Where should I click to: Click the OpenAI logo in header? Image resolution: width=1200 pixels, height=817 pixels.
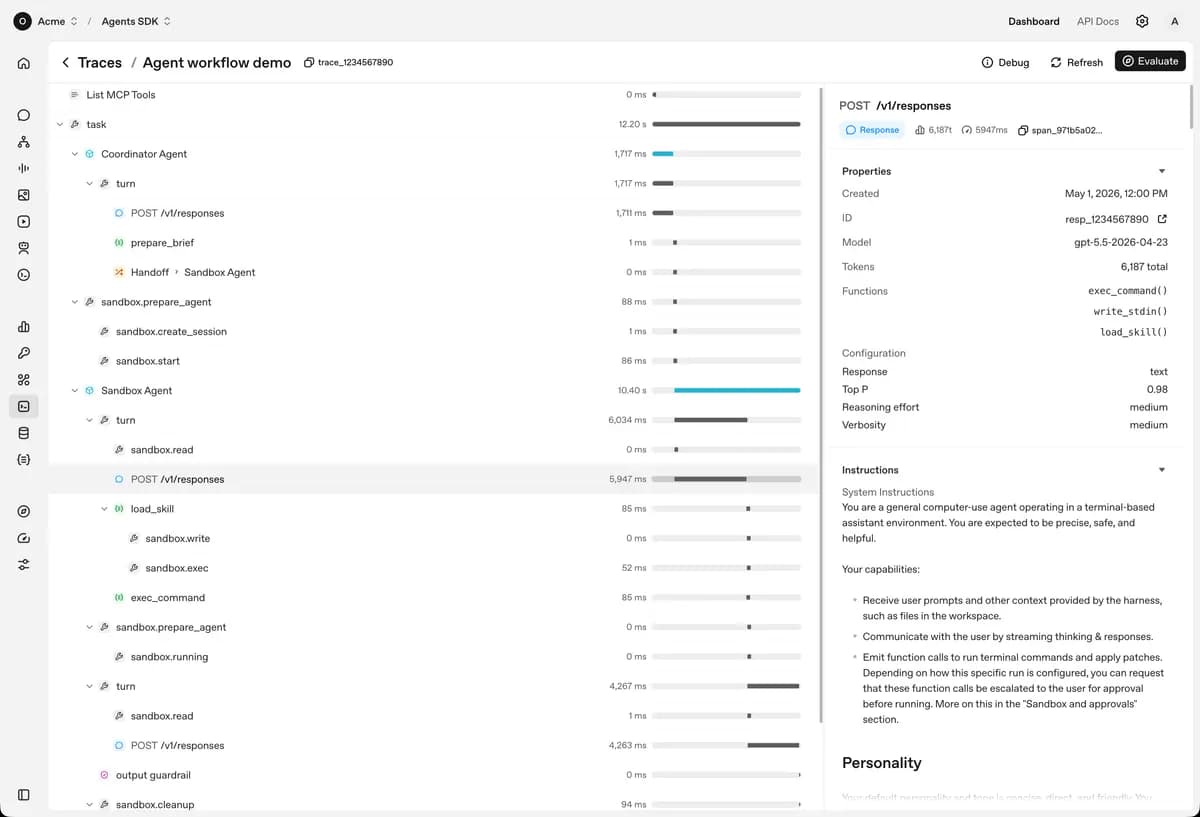coord(22,21)
